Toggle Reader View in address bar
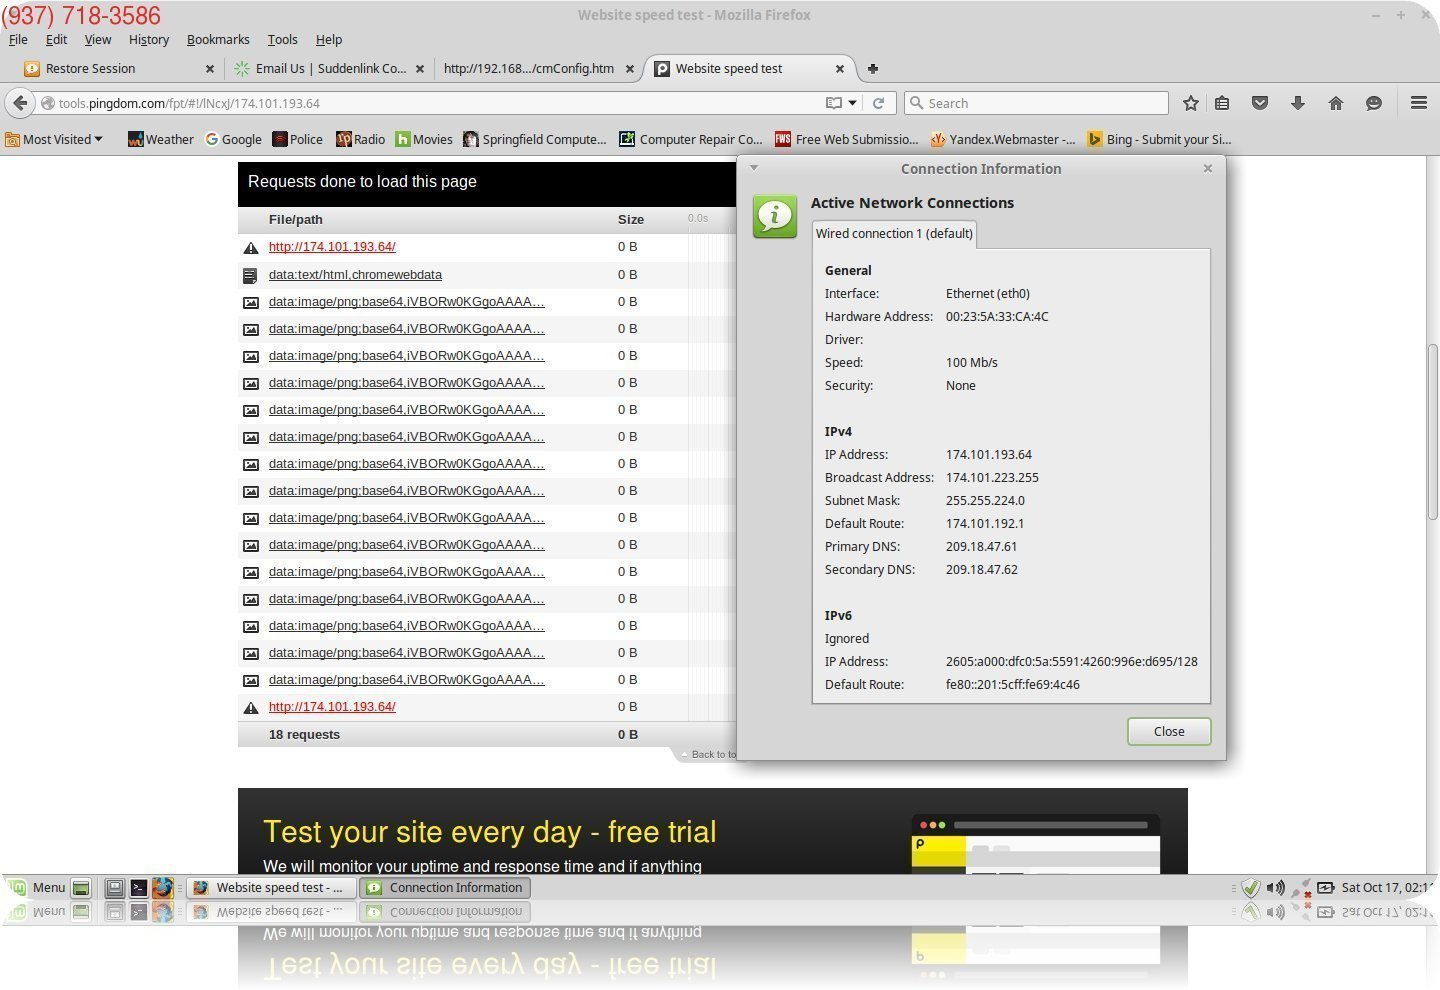The image size is (1440, 990). pos(834,103)
